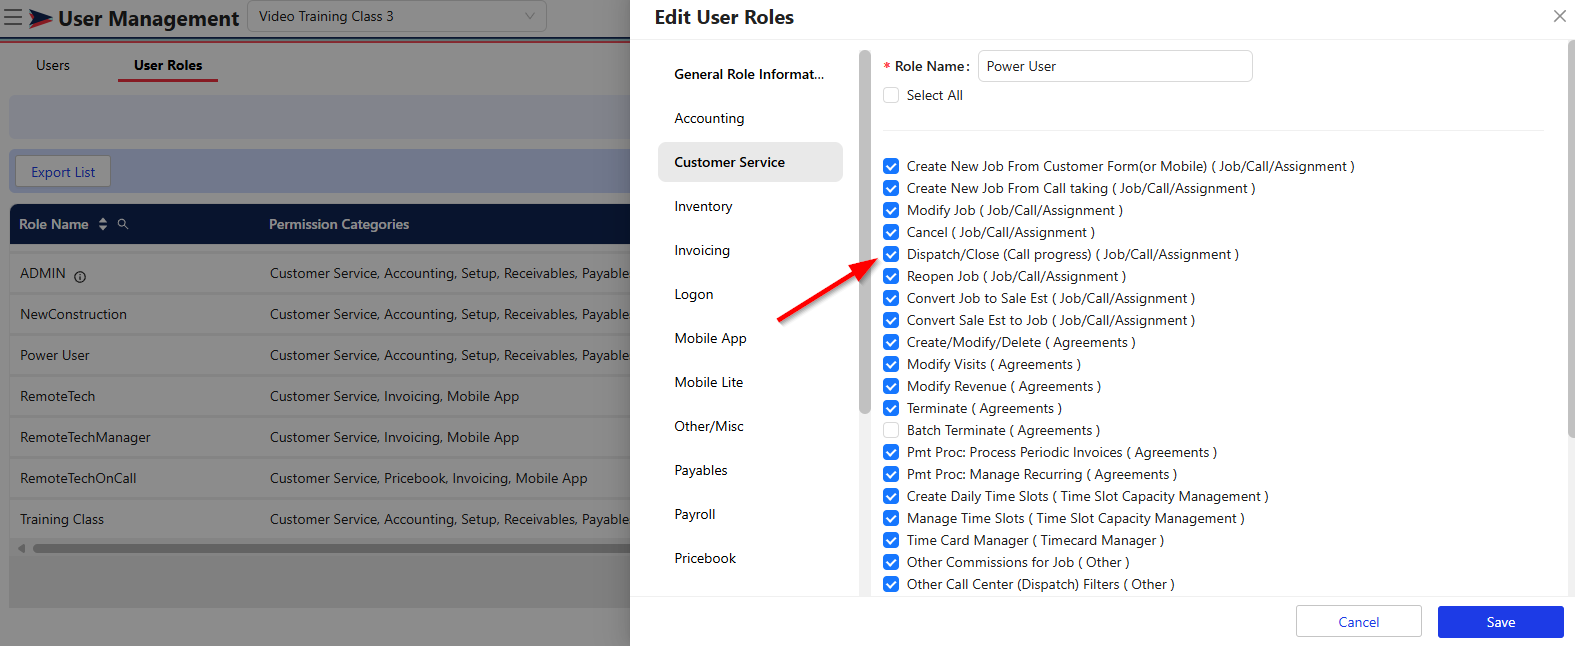Uncheck Manage Time Slots permission
Viewport: 1575px width, 649px height.
(x=891, y=518)
